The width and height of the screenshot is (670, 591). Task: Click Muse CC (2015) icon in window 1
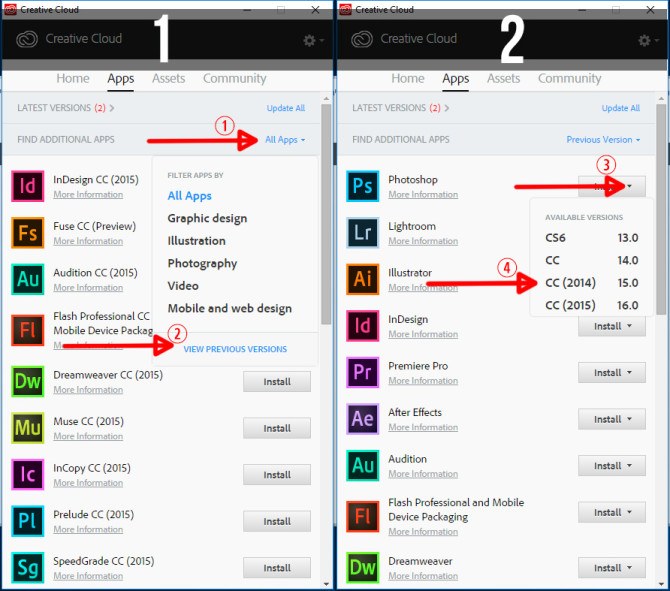pos(27,427)
